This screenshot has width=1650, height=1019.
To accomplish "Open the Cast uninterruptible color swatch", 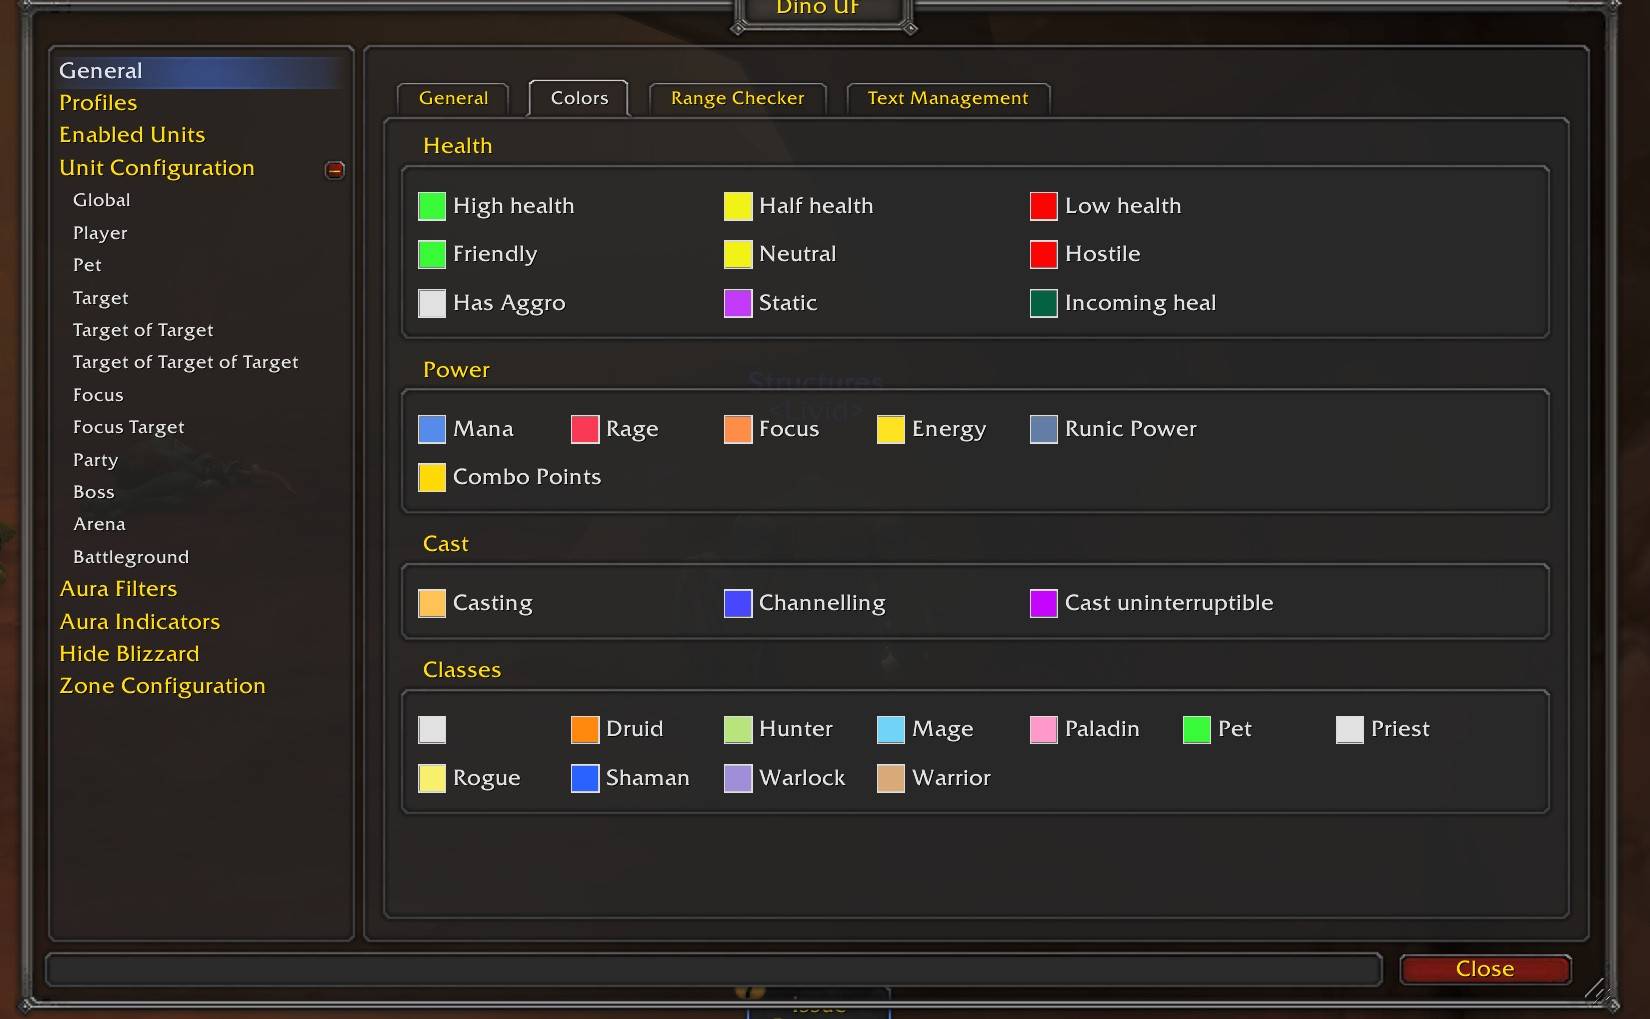I will (1043, 603).
